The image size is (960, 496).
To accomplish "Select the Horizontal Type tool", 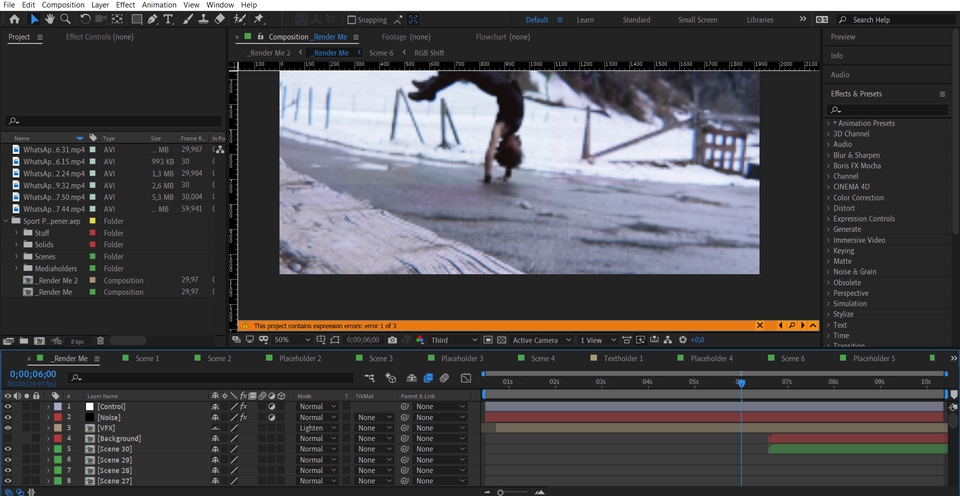I will coord(168,19).
